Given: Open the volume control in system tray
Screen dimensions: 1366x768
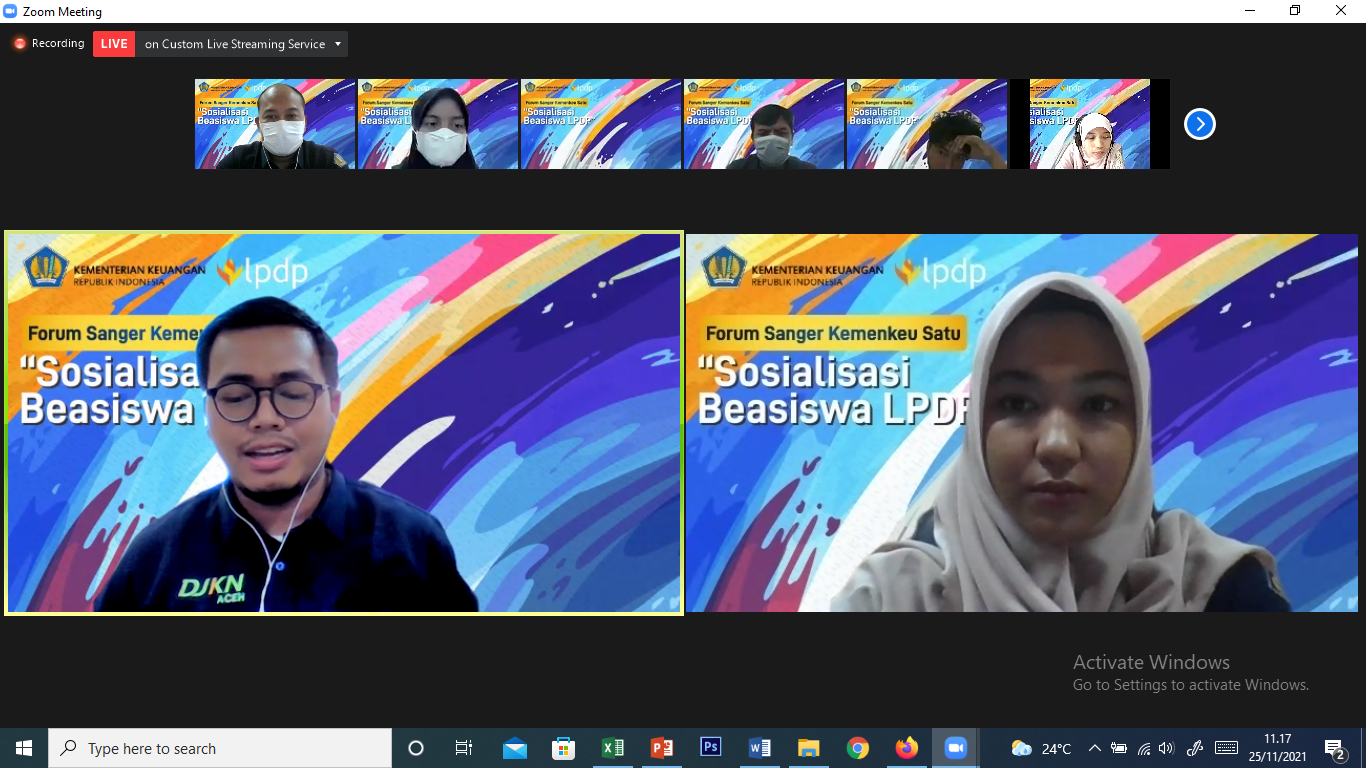Looking at the screenshot, I should pyautogui.click(x=1166, y=748).
